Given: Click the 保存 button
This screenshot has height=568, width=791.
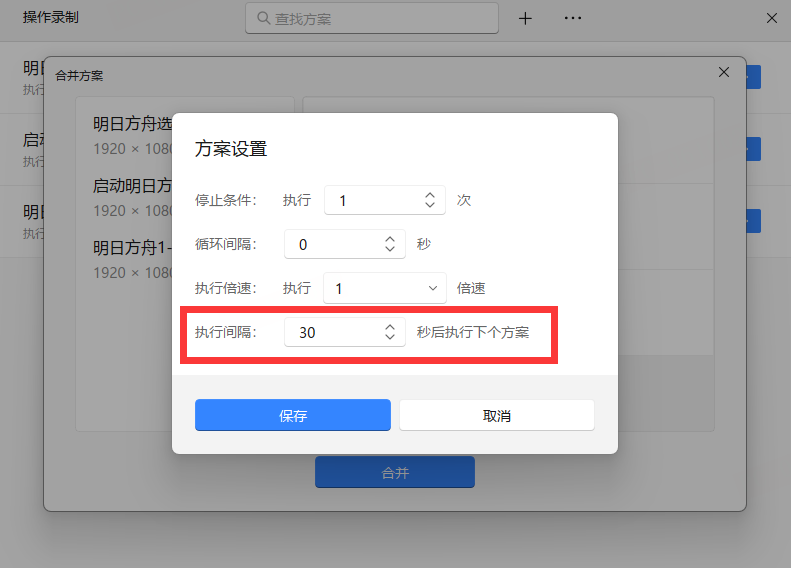Looking at the screenshot, I should point(292,415).
